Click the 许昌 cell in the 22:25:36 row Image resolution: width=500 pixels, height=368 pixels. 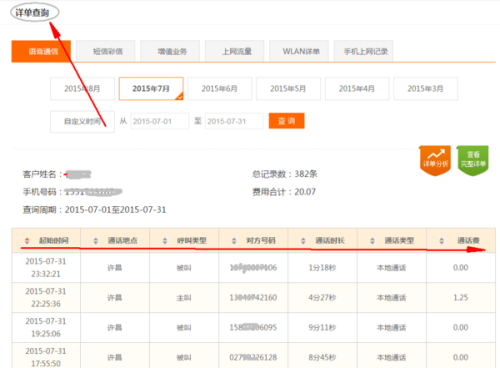pos(115,298)
